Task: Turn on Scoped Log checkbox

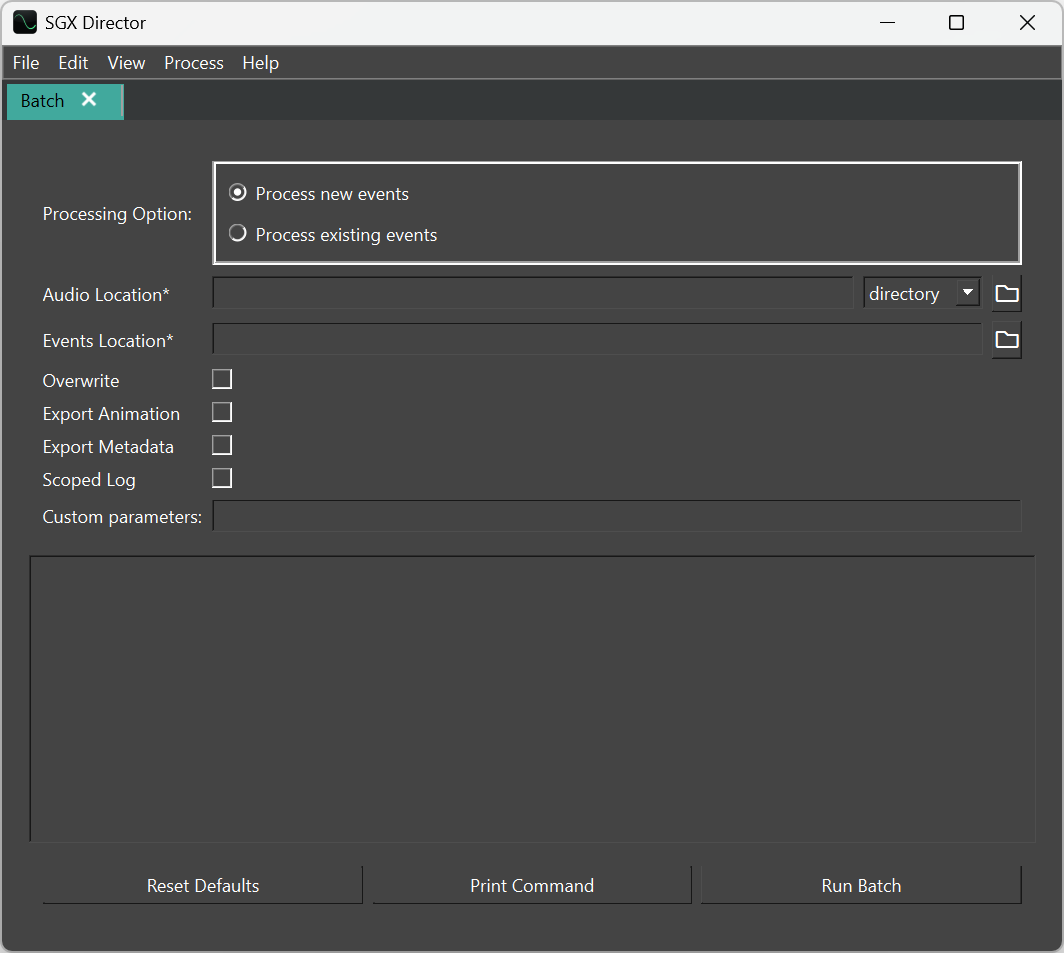Action: click(222, 479)
